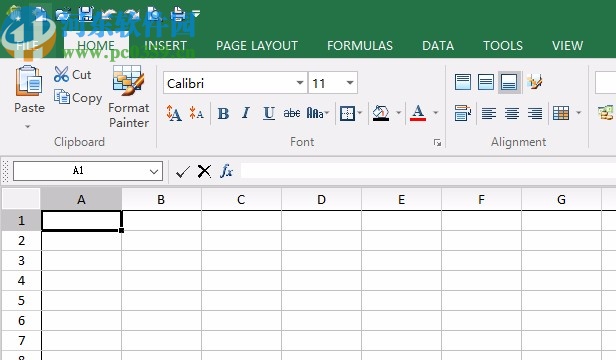The width and height of the screenshot is (616, 360).
Task: Open the Font group dialog launcher
Action: pyautogui.click(x=437, y=143)
